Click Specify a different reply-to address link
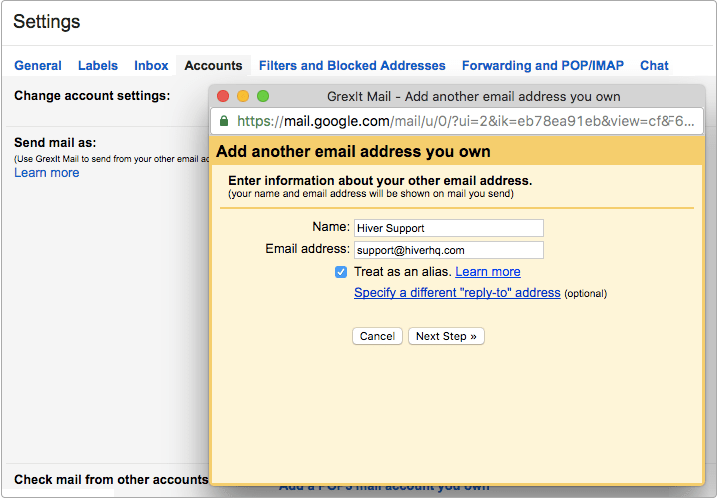717x498 pixels. (457, 293)
